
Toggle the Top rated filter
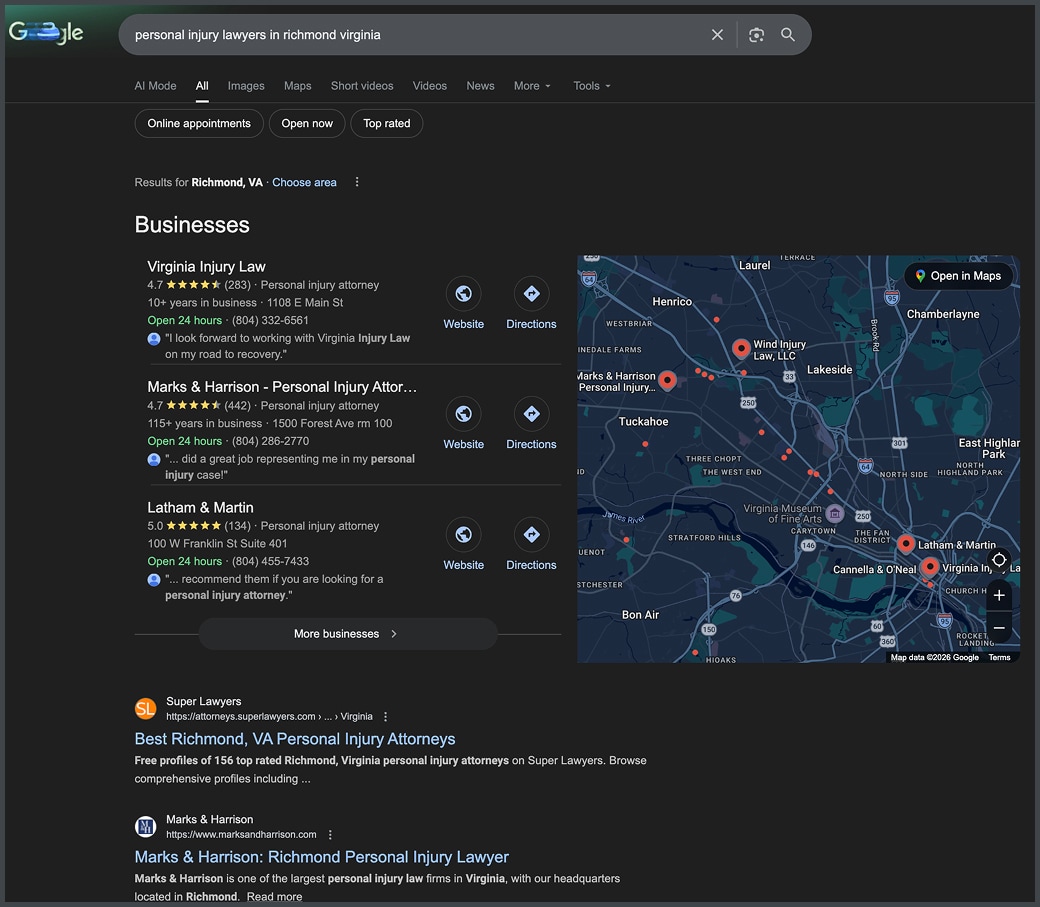(x=386, y=124)
